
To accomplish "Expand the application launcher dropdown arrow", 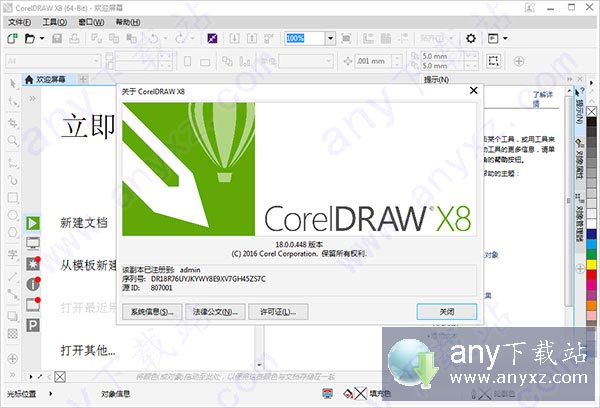I will click(505, 38).
